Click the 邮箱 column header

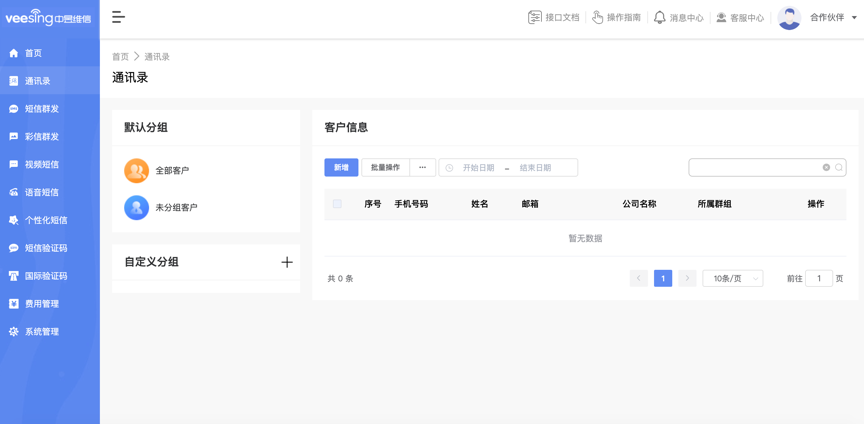pos(530,204)
